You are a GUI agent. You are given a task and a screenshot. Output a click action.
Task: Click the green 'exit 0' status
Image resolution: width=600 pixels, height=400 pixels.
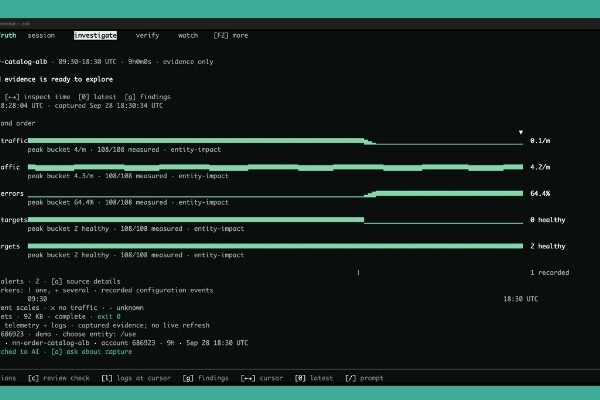click(109, 317)
